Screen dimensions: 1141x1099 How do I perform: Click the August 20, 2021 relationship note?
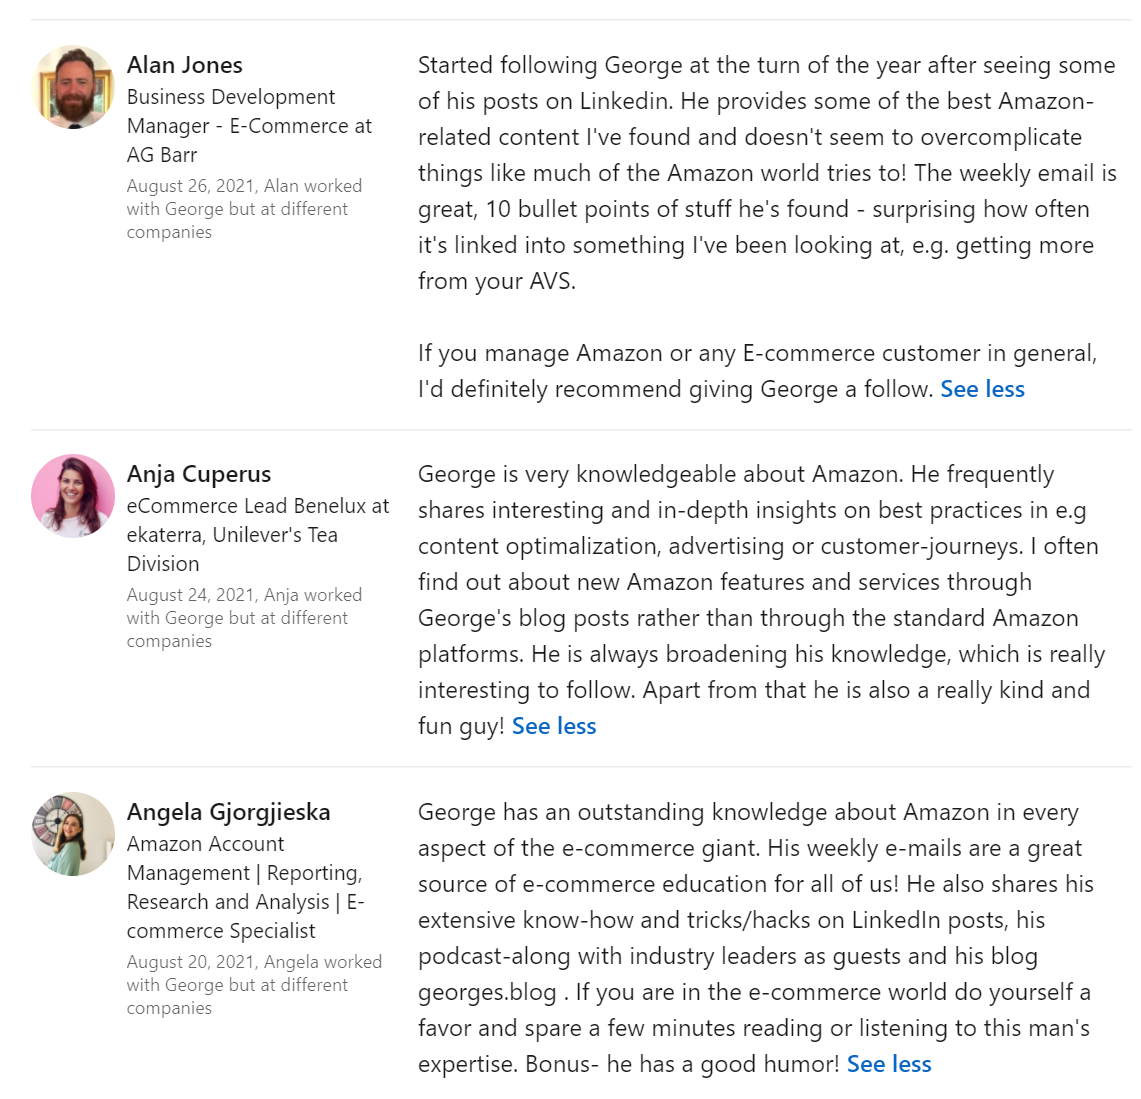click(254, 985)
